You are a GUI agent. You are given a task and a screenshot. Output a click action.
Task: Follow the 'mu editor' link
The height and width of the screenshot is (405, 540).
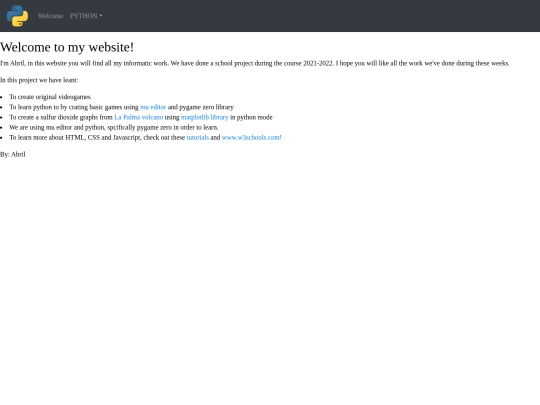(x=153, y=107)
